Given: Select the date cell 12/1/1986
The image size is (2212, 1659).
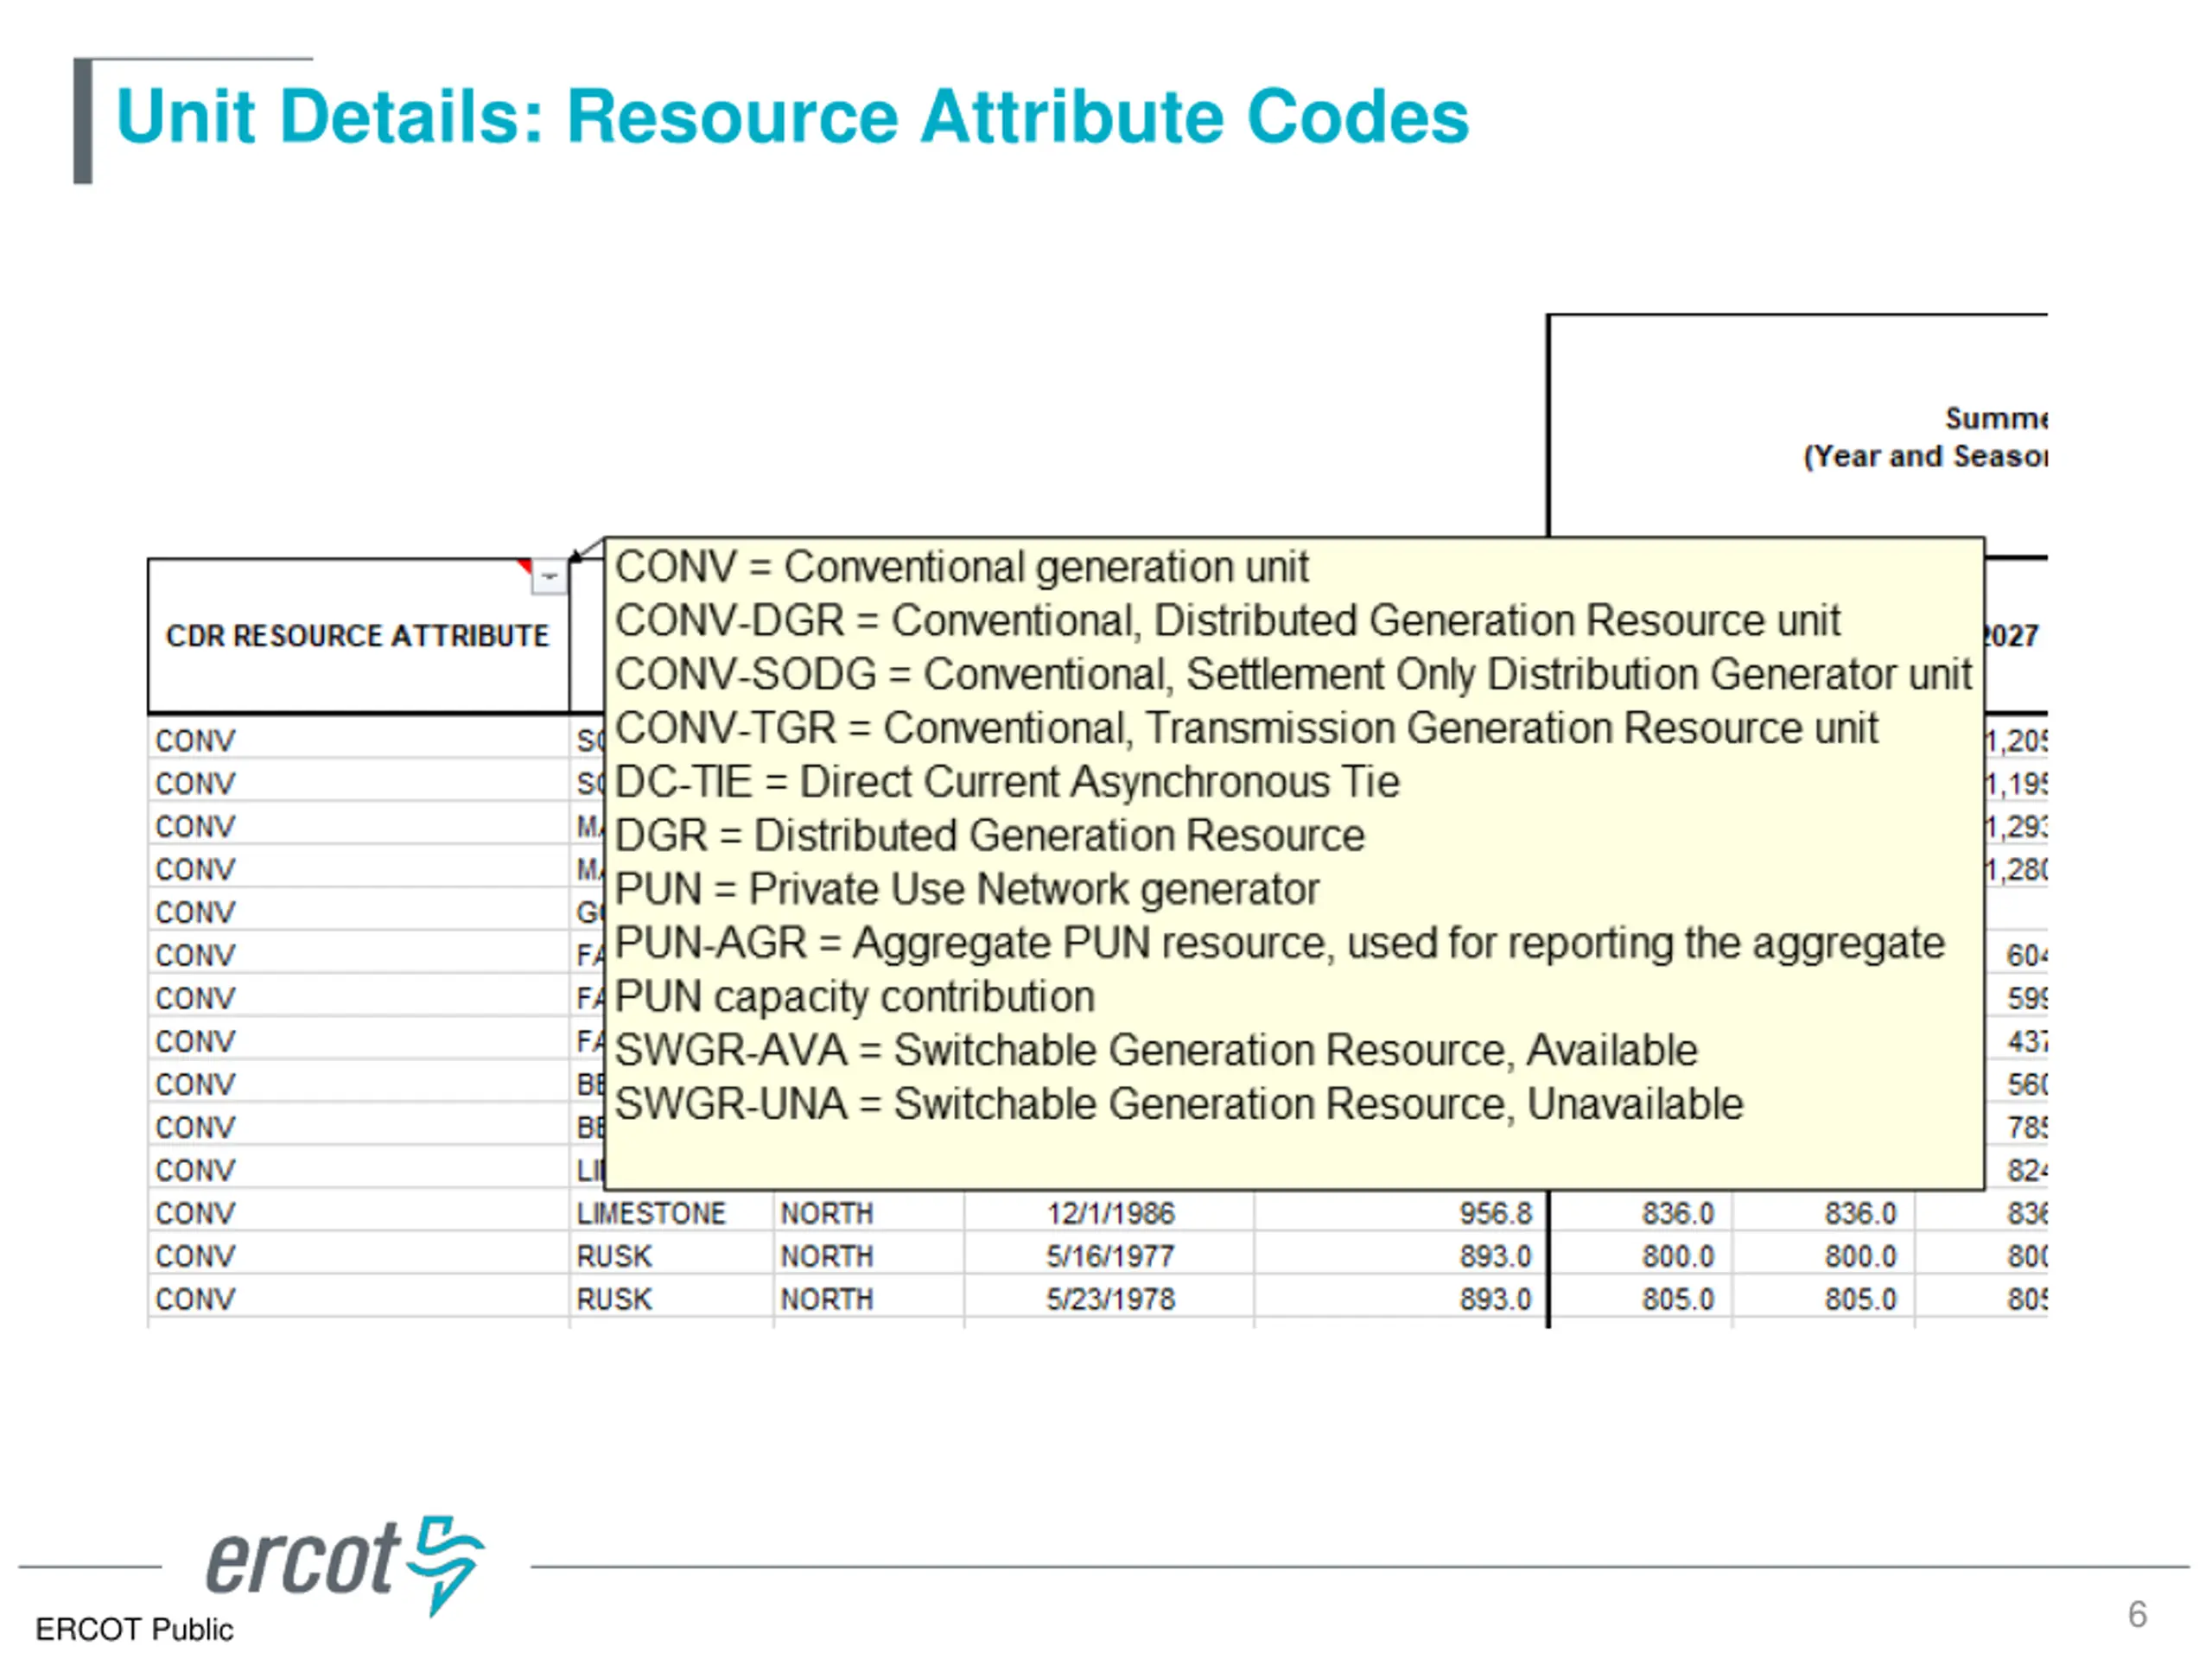Looking at the screenshot, I should tap(1109, 1213).
